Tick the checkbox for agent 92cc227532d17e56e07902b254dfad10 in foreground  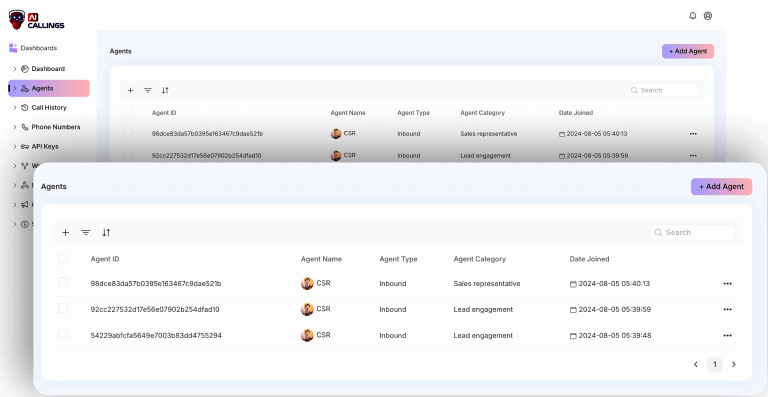[x=63, y=308]
